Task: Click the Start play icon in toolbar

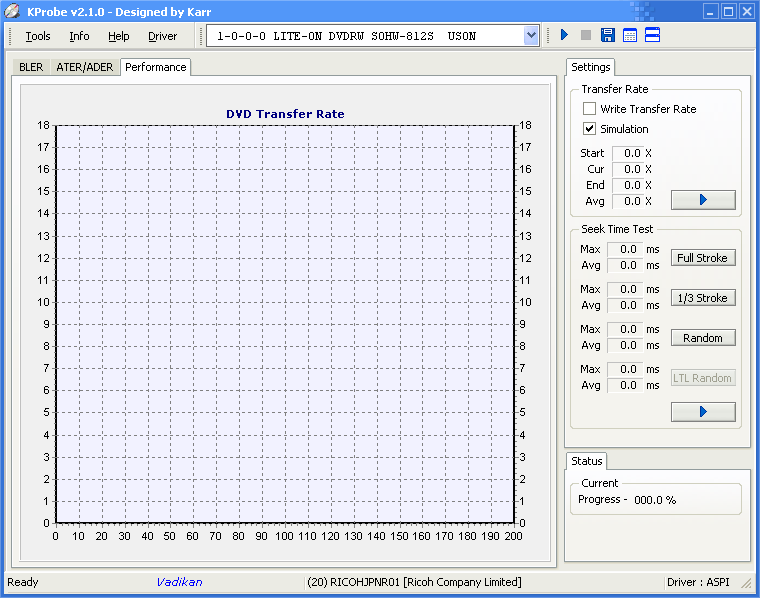Action: 564,36
